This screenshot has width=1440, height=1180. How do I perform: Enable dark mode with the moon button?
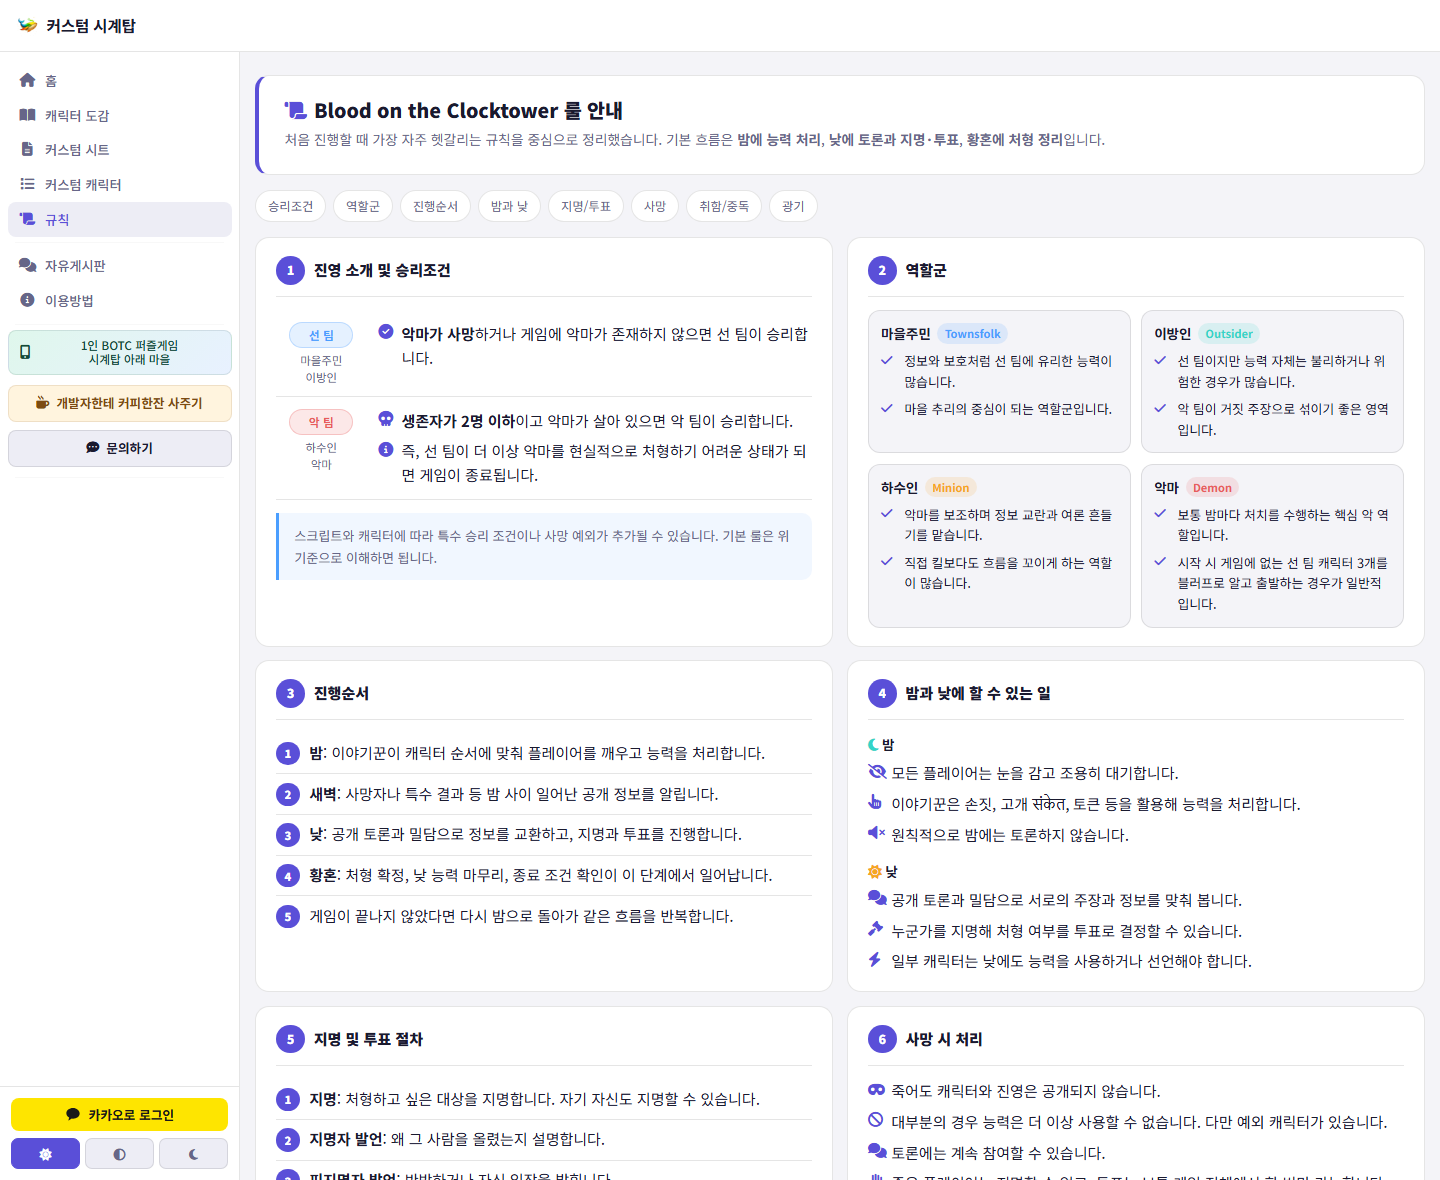[193, 1154]
